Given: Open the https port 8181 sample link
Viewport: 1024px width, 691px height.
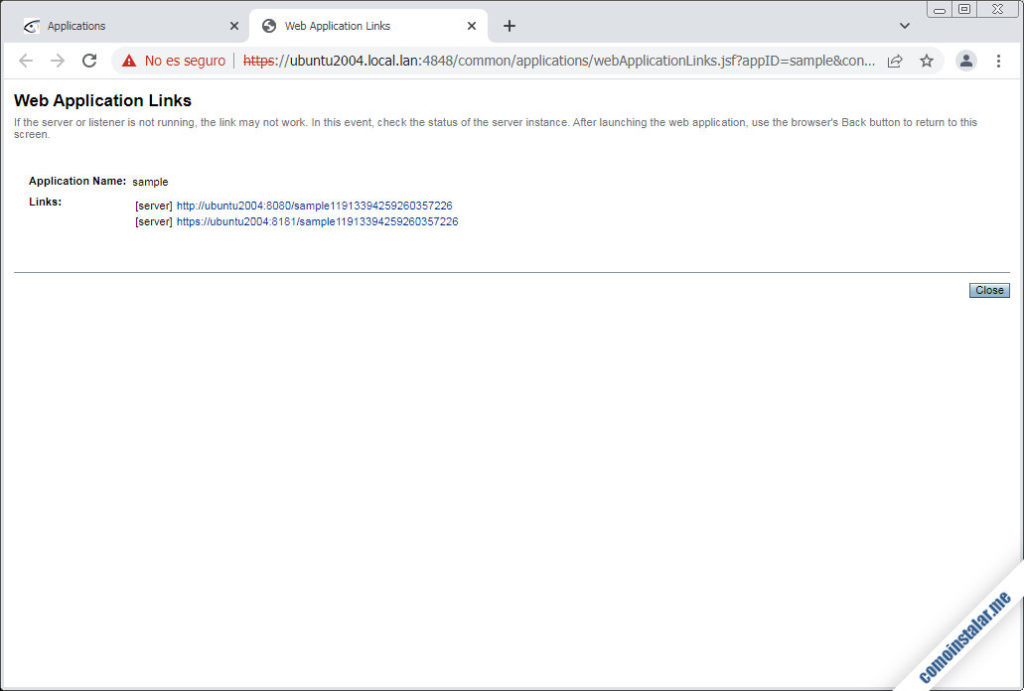Looking at the screenshot, I should click(317, 222).
